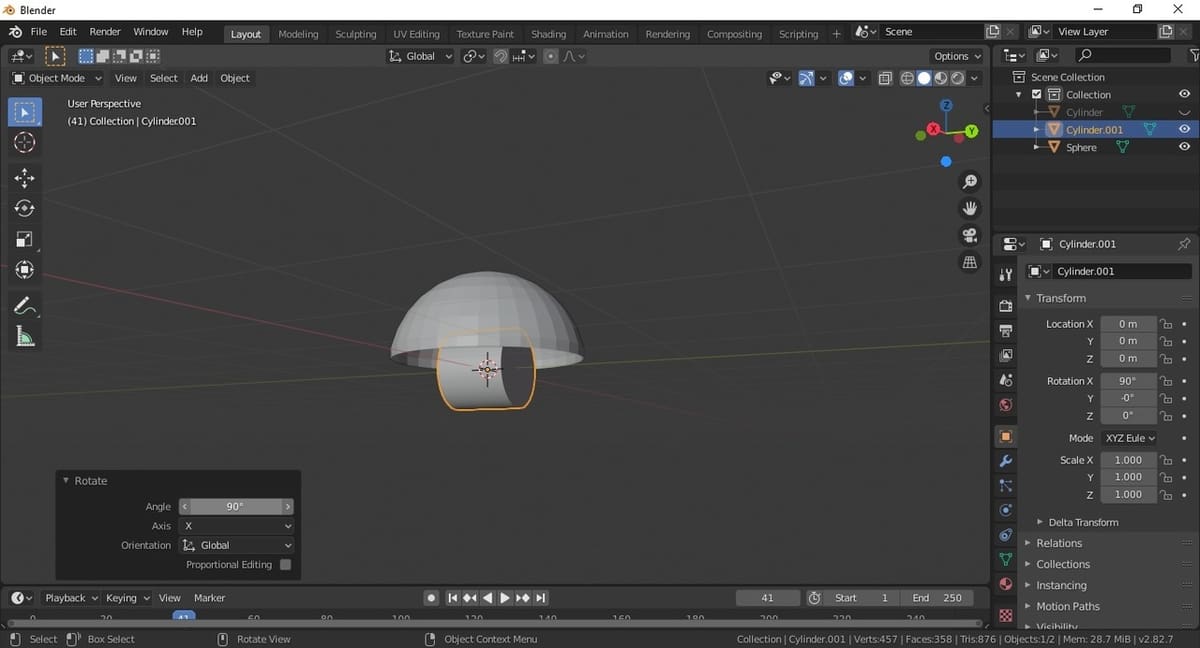The width and height of the screenshot is (1200, 648).
Task: Pick the Measure tool
Action: 25,337
